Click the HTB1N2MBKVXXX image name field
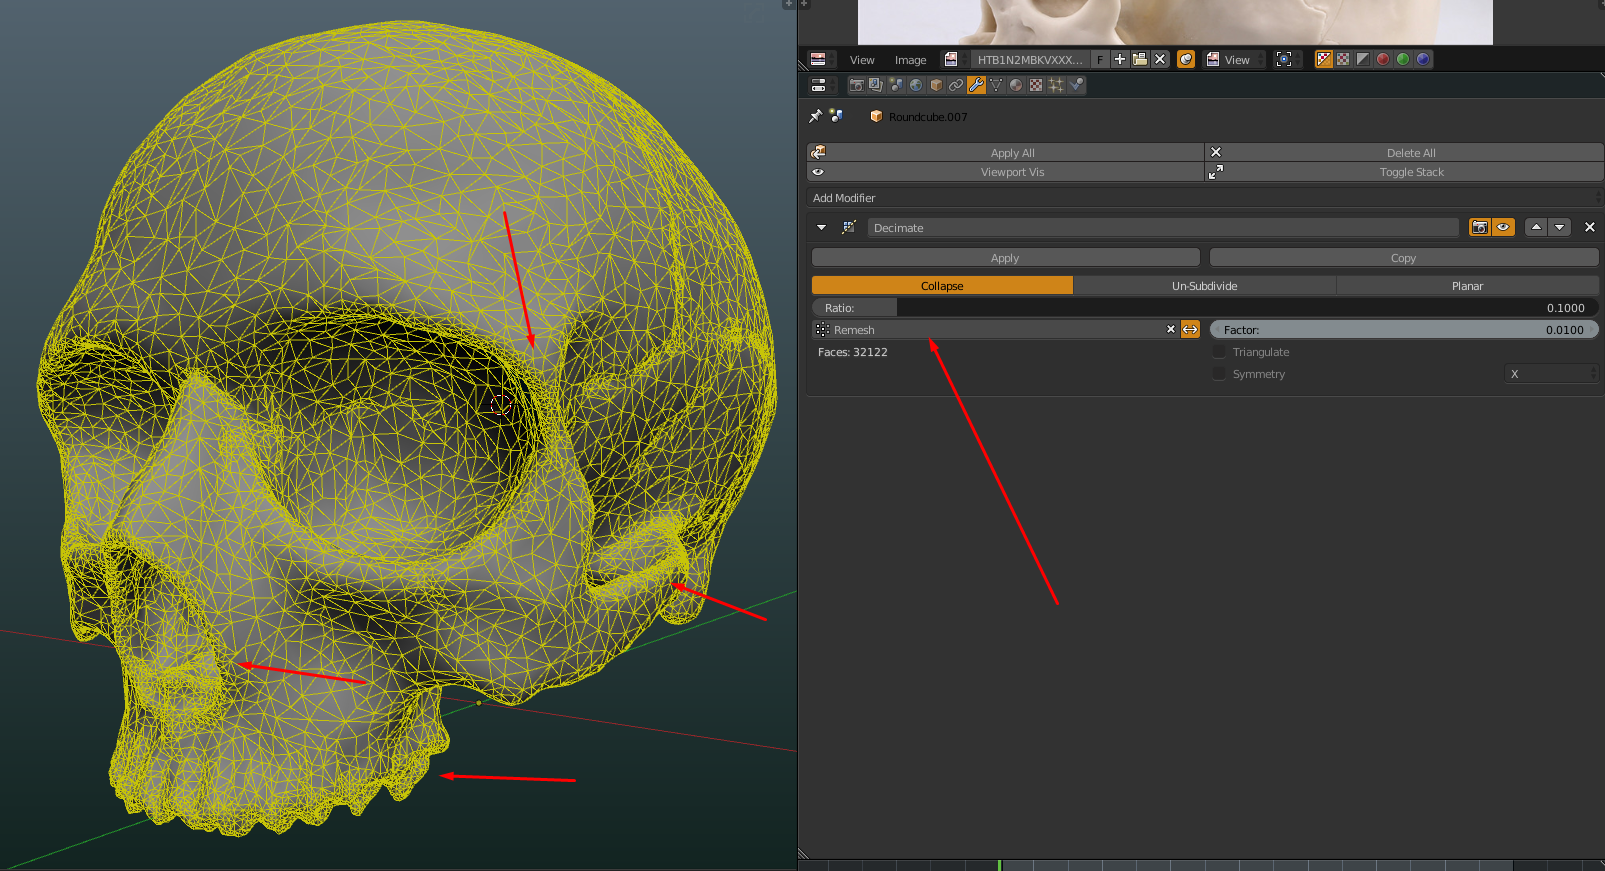Image resolution: width=1605 pixels, height=871 pixels. click(1028, 59)
